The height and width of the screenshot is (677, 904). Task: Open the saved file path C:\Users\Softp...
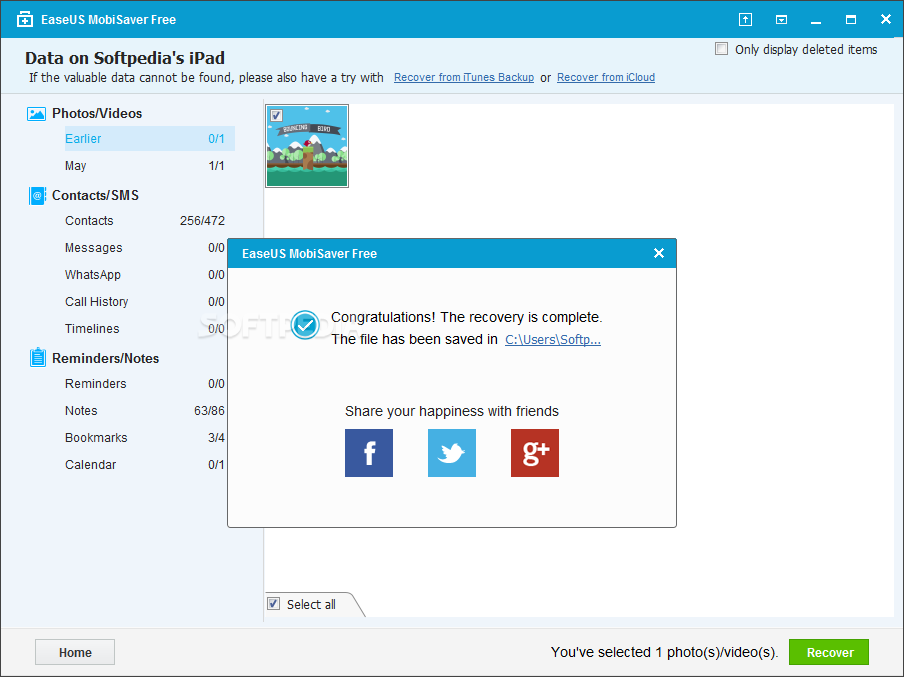(x=553, y=340)
